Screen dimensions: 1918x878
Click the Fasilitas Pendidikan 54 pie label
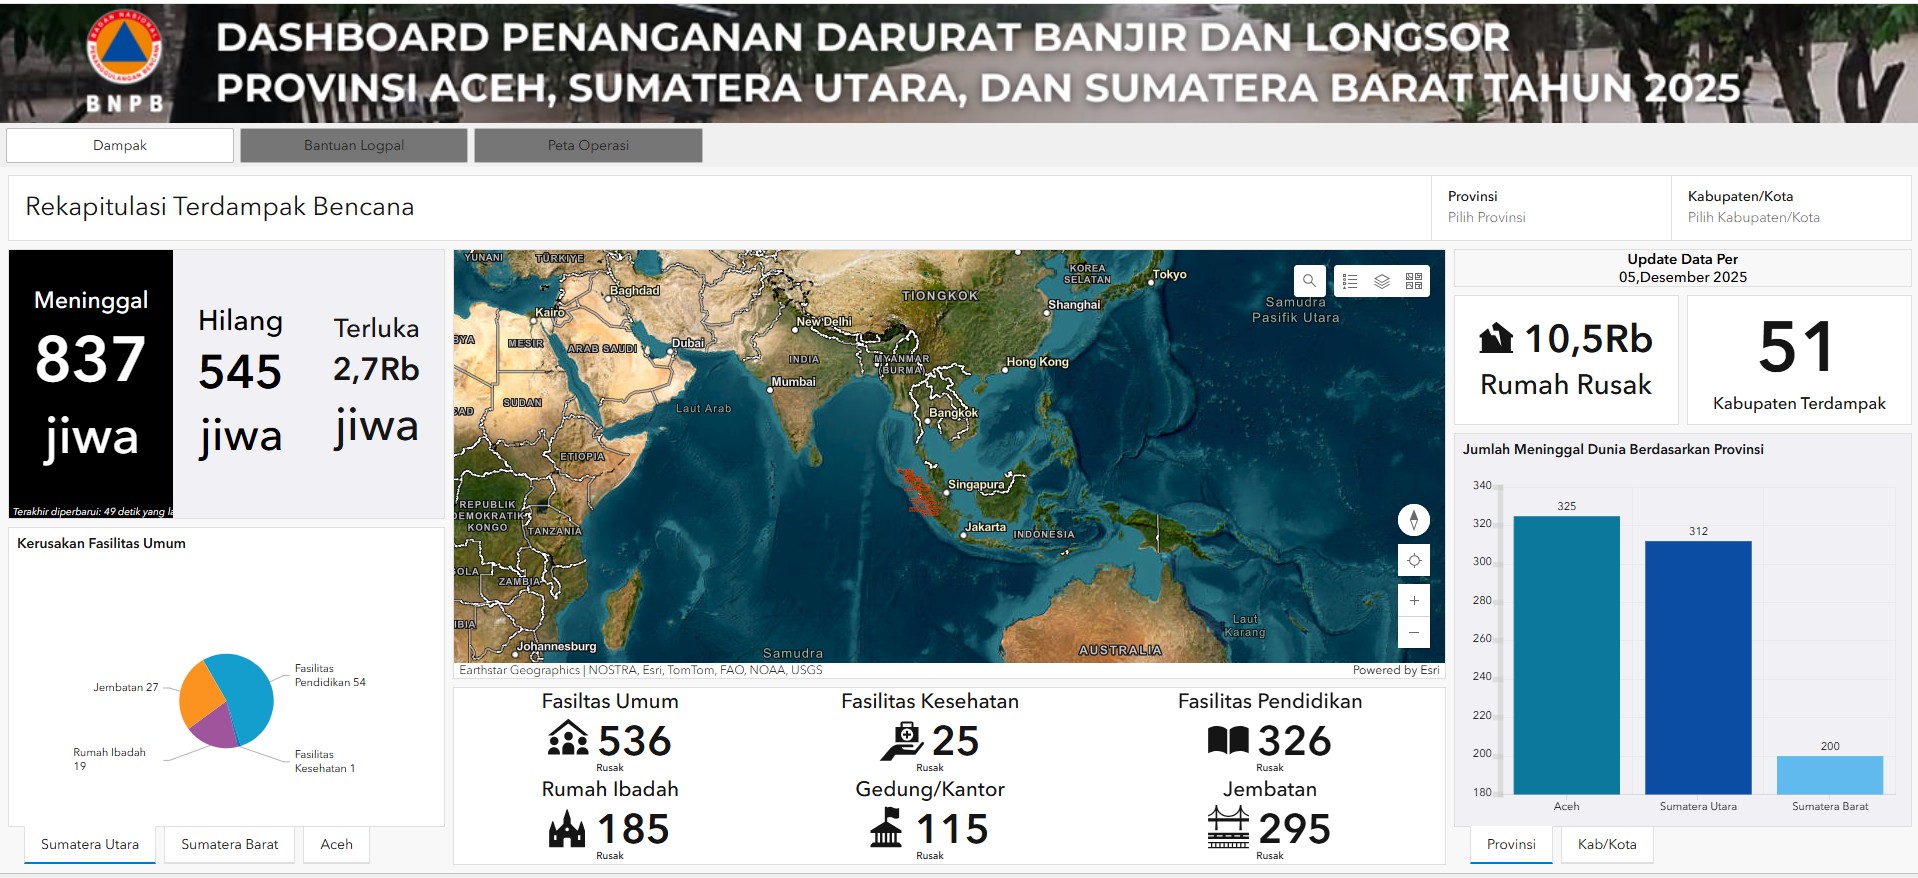click(330, 675)
